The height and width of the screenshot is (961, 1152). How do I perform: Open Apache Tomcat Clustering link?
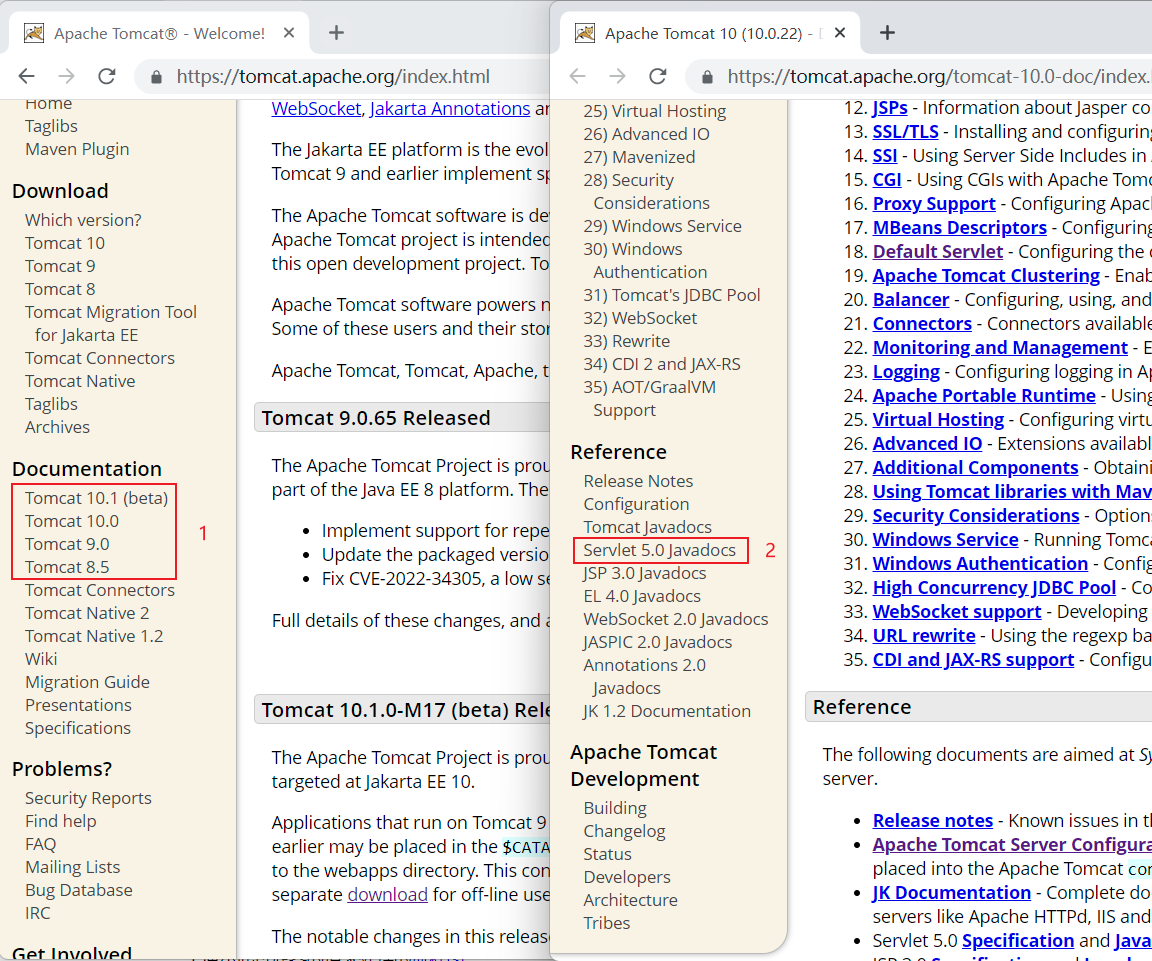tap(986, 276)
